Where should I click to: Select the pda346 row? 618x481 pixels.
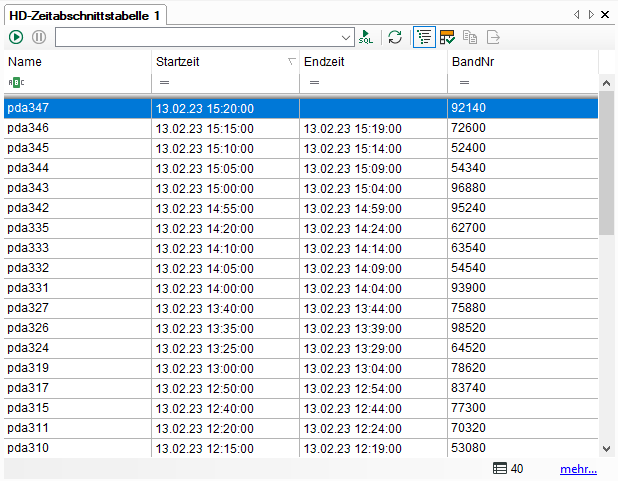coord(77,128)
